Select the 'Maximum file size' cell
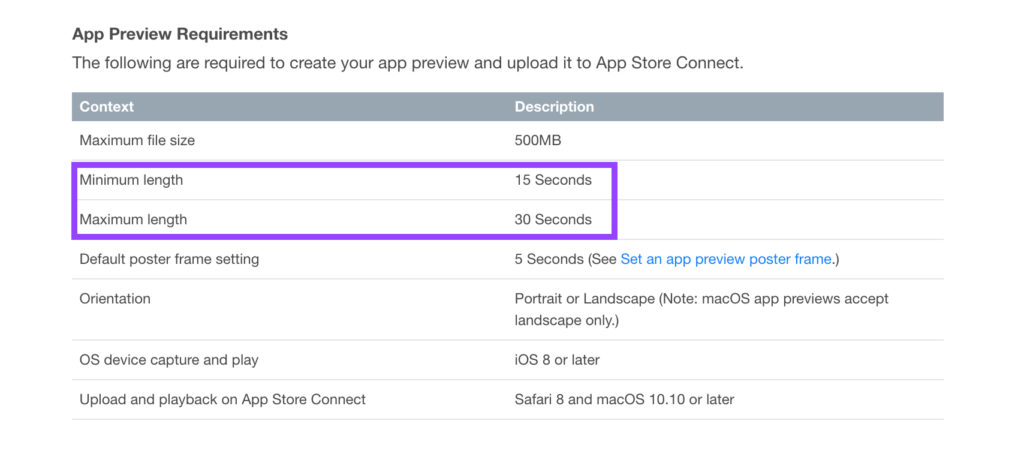 click(x=139, y=140)
